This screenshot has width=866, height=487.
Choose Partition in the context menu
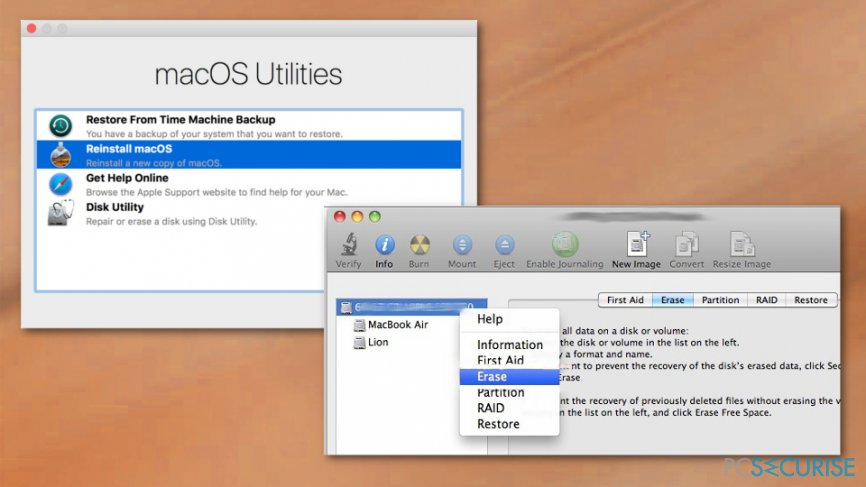tap(509, 393)
